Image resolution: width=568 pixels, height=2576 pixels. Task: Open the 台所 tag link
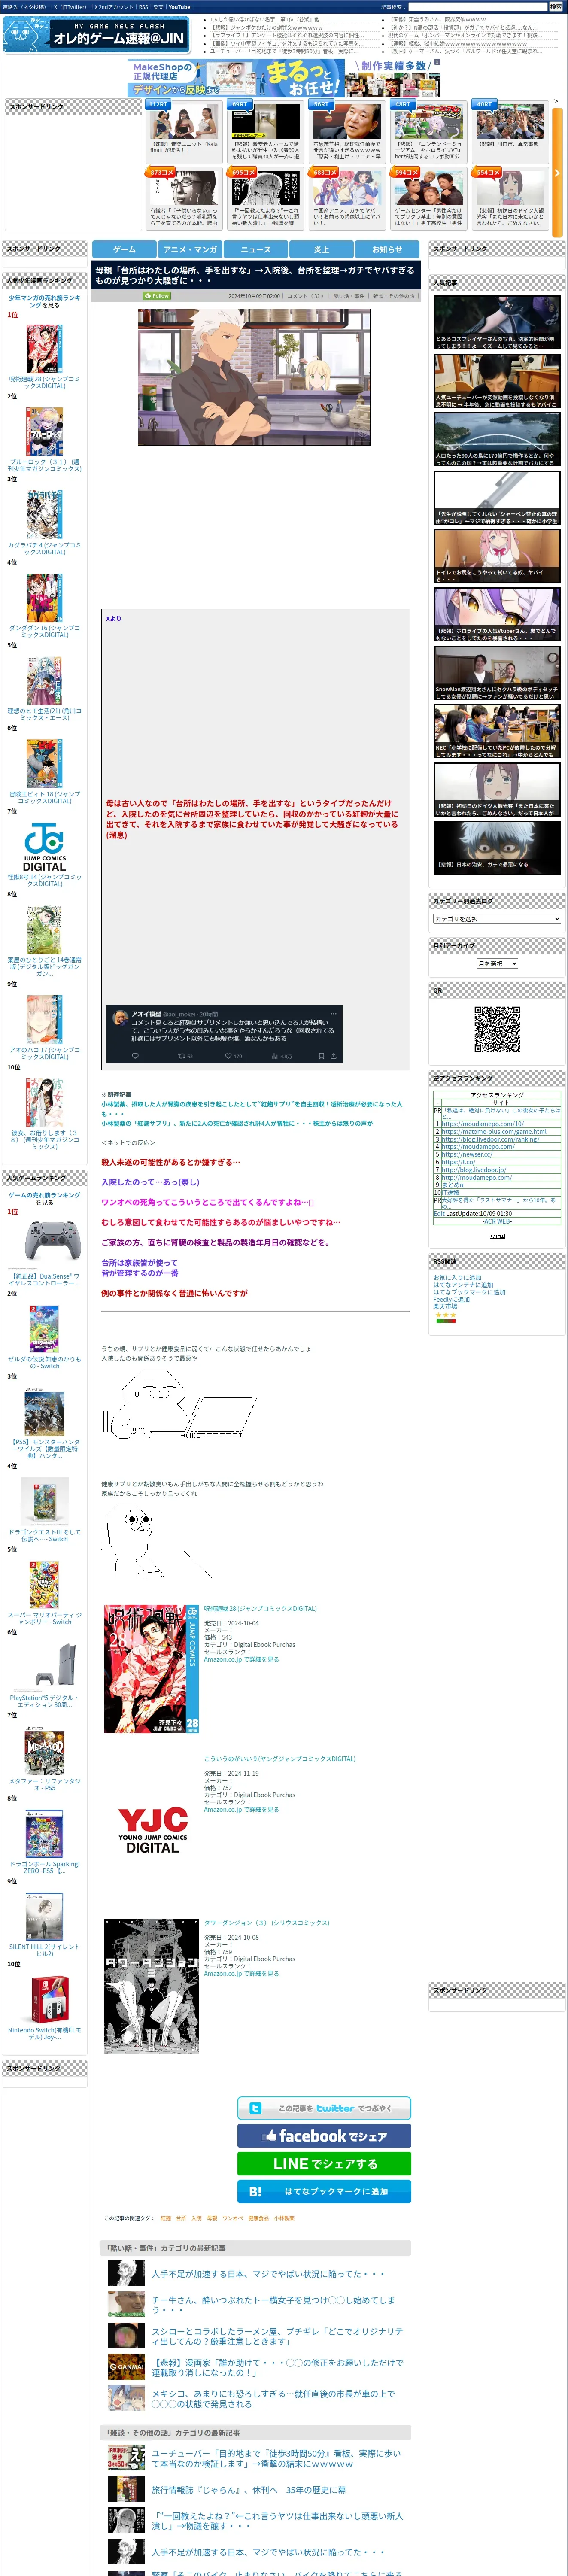[181, 2219]
